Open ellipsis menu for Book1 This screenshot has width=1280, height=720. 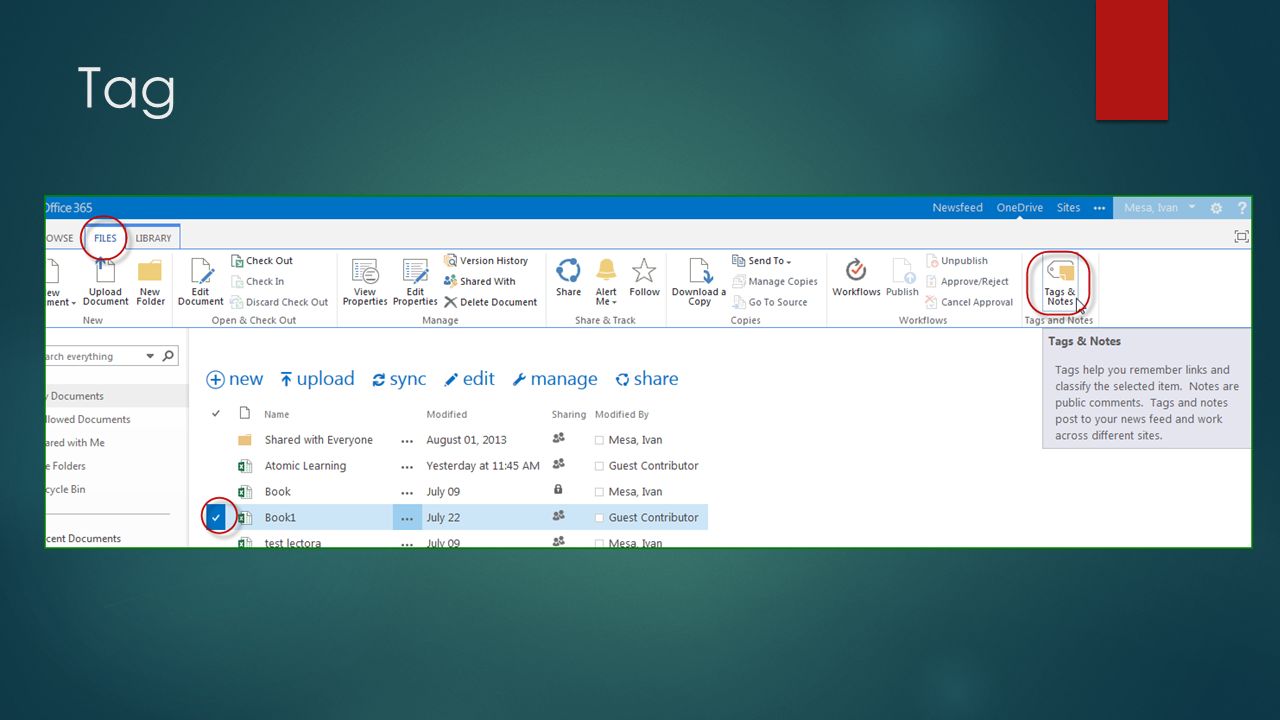(407, 518)
